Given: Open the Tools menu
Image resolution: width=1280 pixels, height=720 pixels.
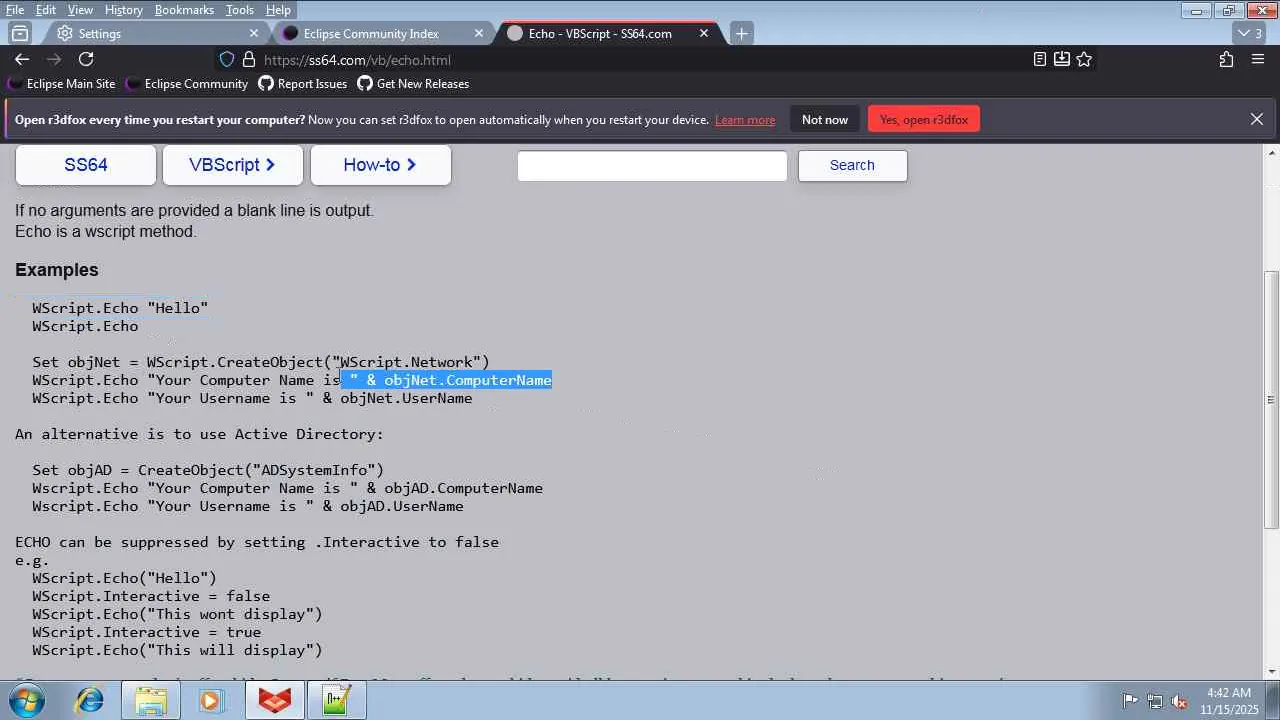Looking at the screenshot, I should [240, 10].
